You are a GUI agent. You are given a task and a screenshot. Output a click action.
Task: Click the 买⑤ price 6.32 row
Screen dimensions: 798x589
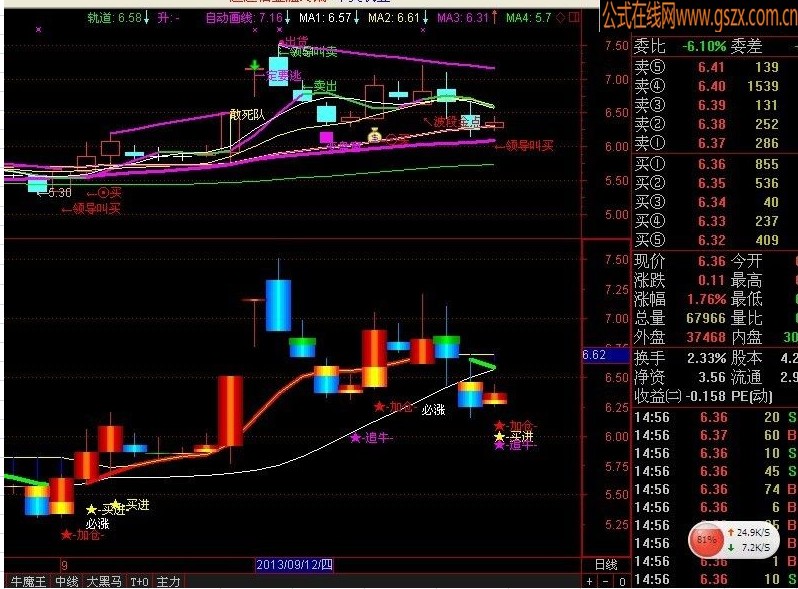click(707, 240)
